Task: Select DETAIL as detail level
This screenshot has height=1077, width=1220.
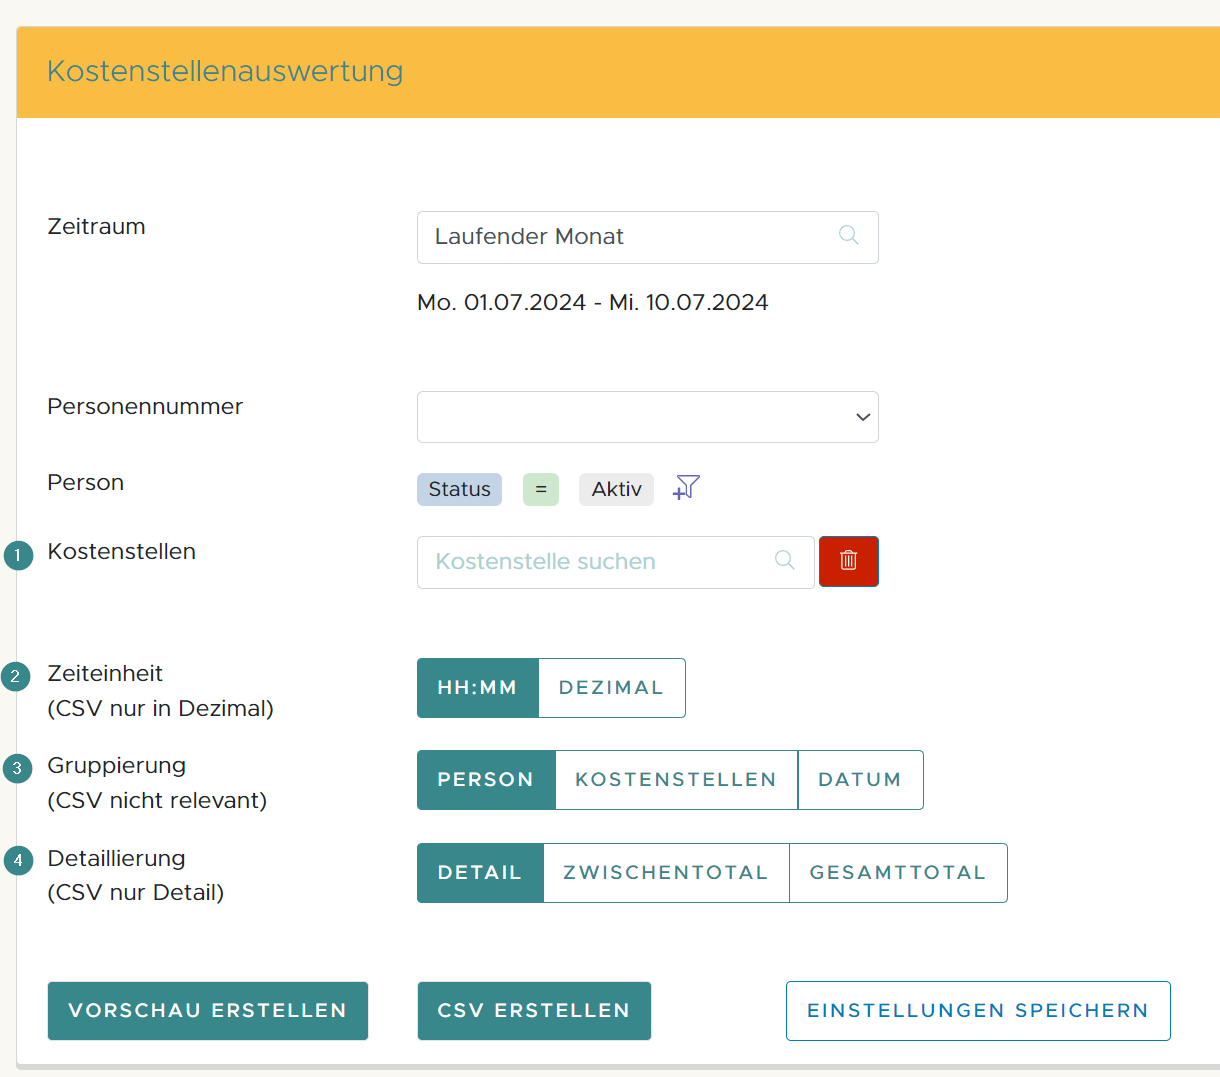Action: [x=480, y=872]
